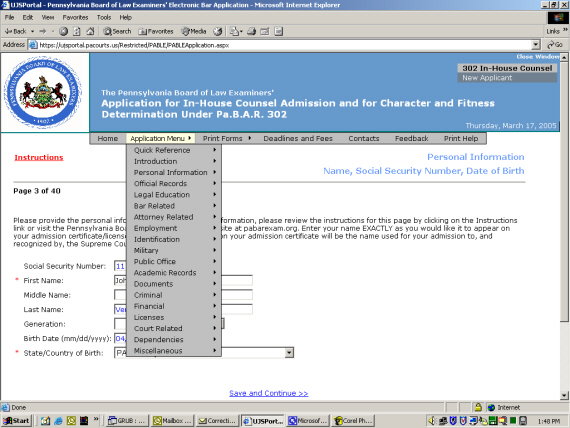Viewport: 570px width, 428px height.
Task: Select Public Office in Application Menu
Action: click(x=174, y=261)
